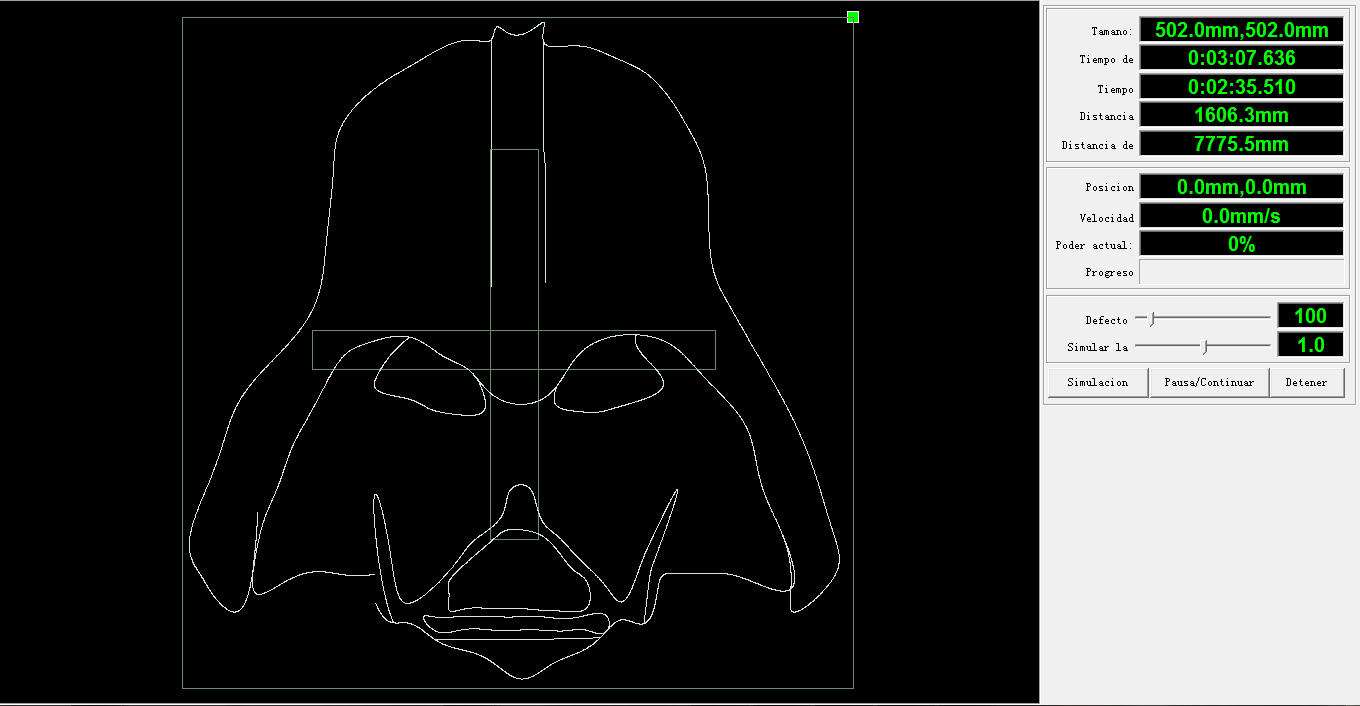This screenshot has height=706, width=1360.
Task: Click the Distancia readout of 1606.3mm
Action: [x=1241, y=114]
